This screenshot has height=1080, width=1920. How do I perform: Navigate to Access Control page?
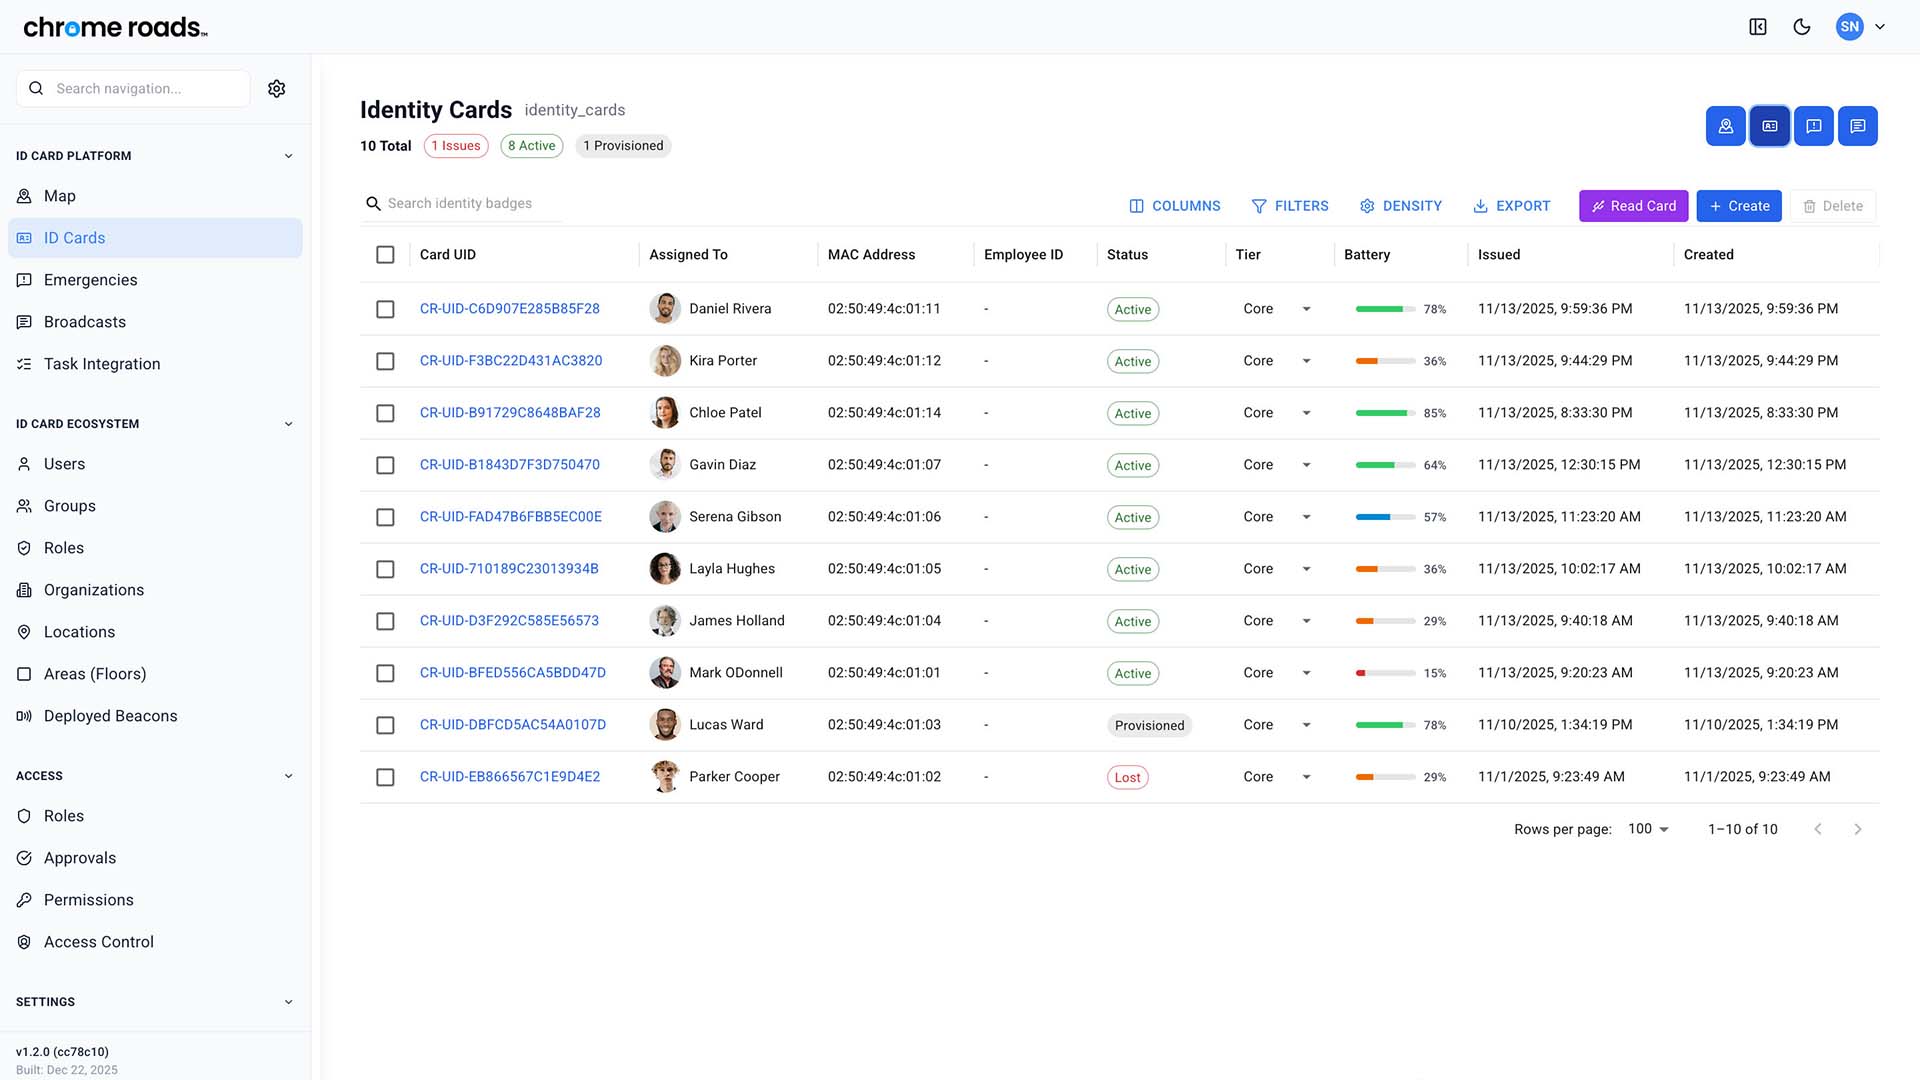(x=98, y=942)
